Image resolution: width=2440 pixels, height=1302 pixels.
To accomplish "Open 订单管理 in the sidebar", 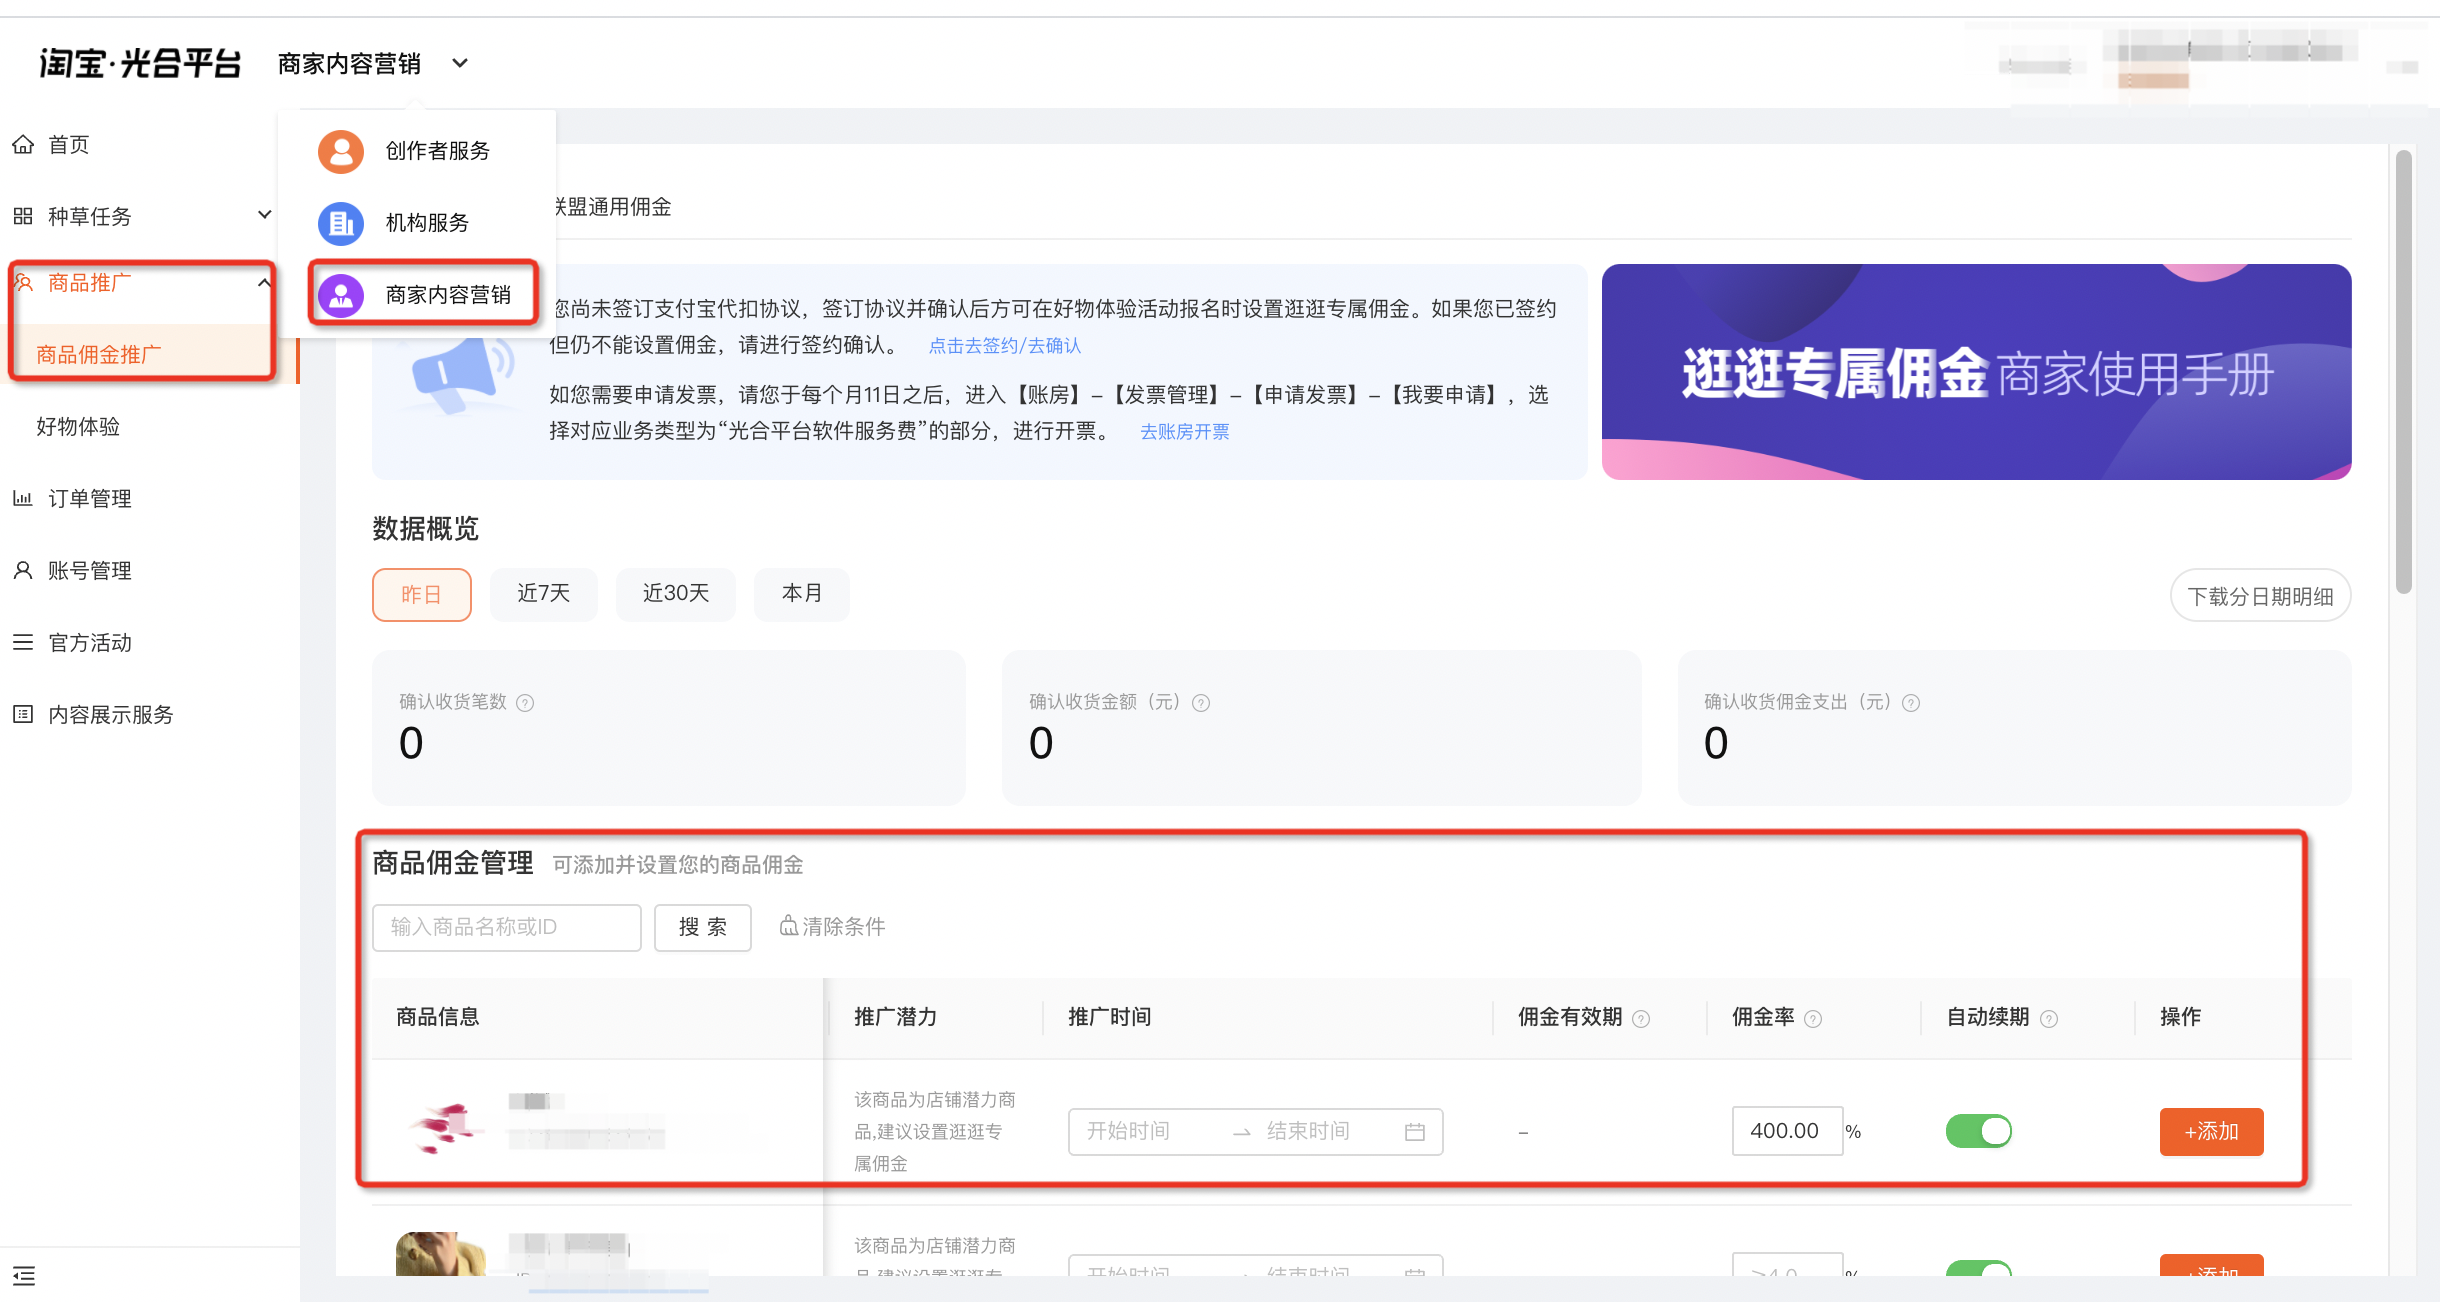I will [90, 499].
